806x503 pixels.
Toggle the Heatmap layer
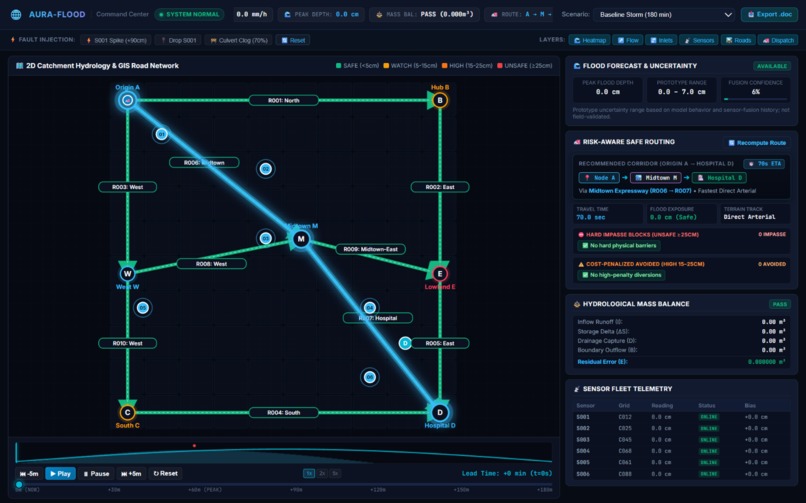[x=590, y=40]
